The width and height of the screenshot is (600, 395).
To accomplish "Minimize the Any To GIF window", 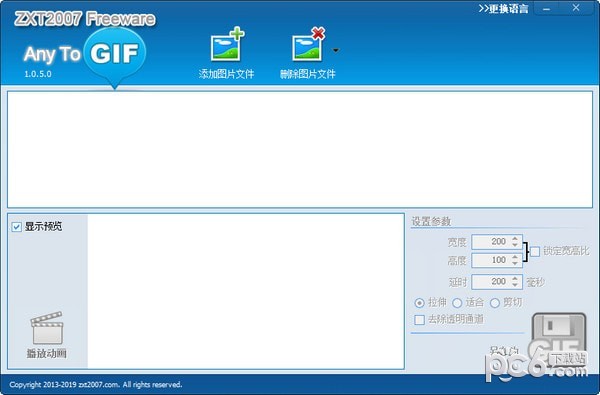I will click(x=546, y=8).
